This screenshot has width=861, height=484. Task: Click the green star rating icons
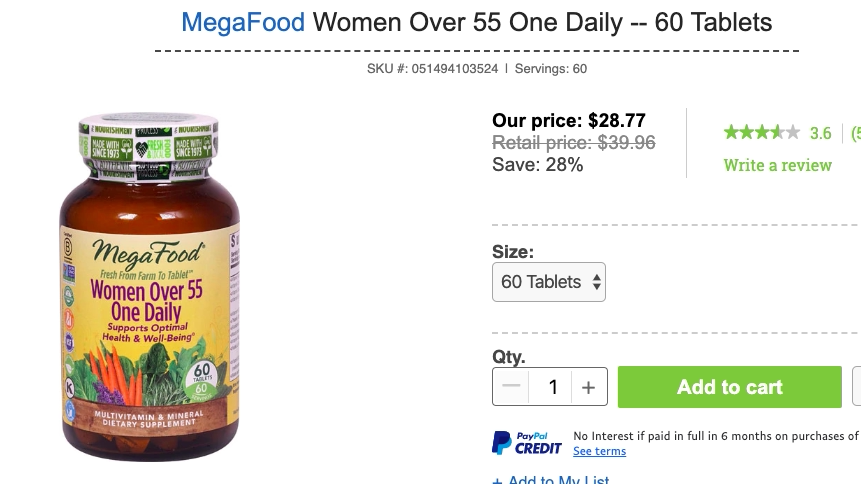(761, 132)
